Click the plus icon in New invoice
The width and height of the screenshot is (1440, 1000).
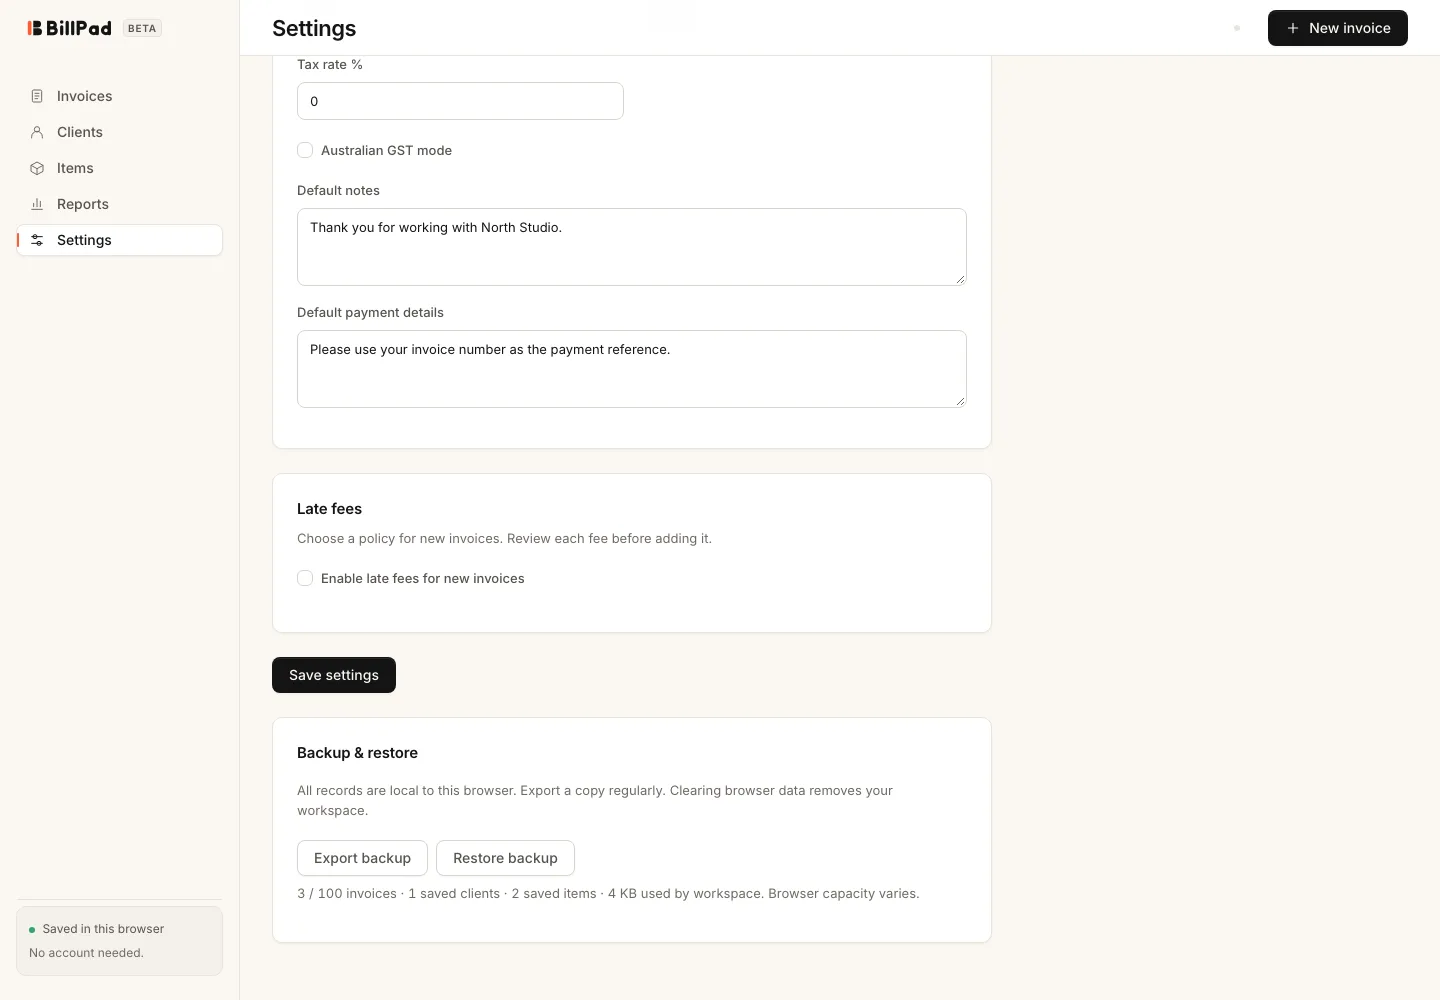click(x=1293, y=28)
